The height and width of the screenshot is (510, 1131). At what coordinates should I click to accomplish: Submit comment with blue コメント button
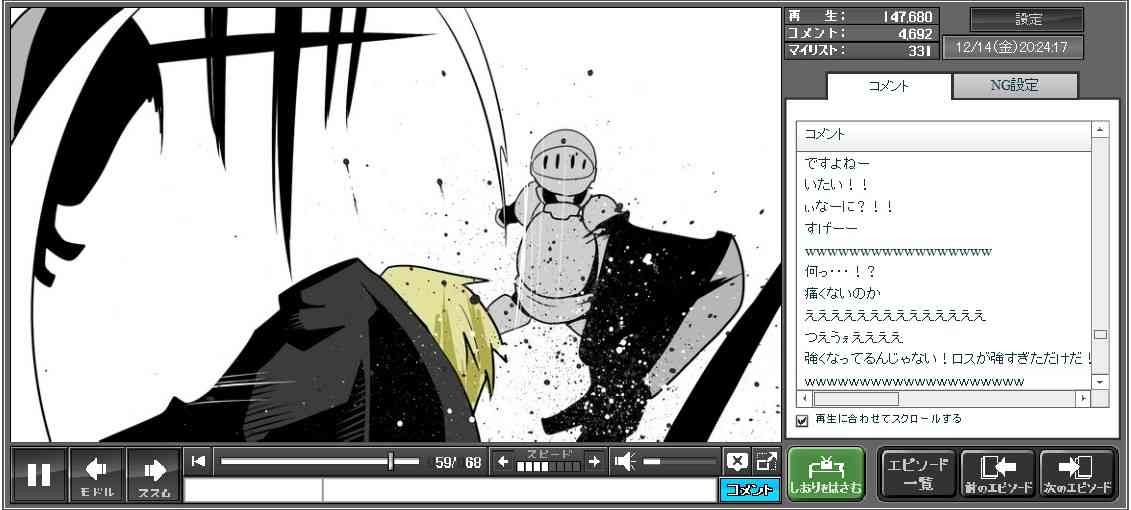(749, 490)
